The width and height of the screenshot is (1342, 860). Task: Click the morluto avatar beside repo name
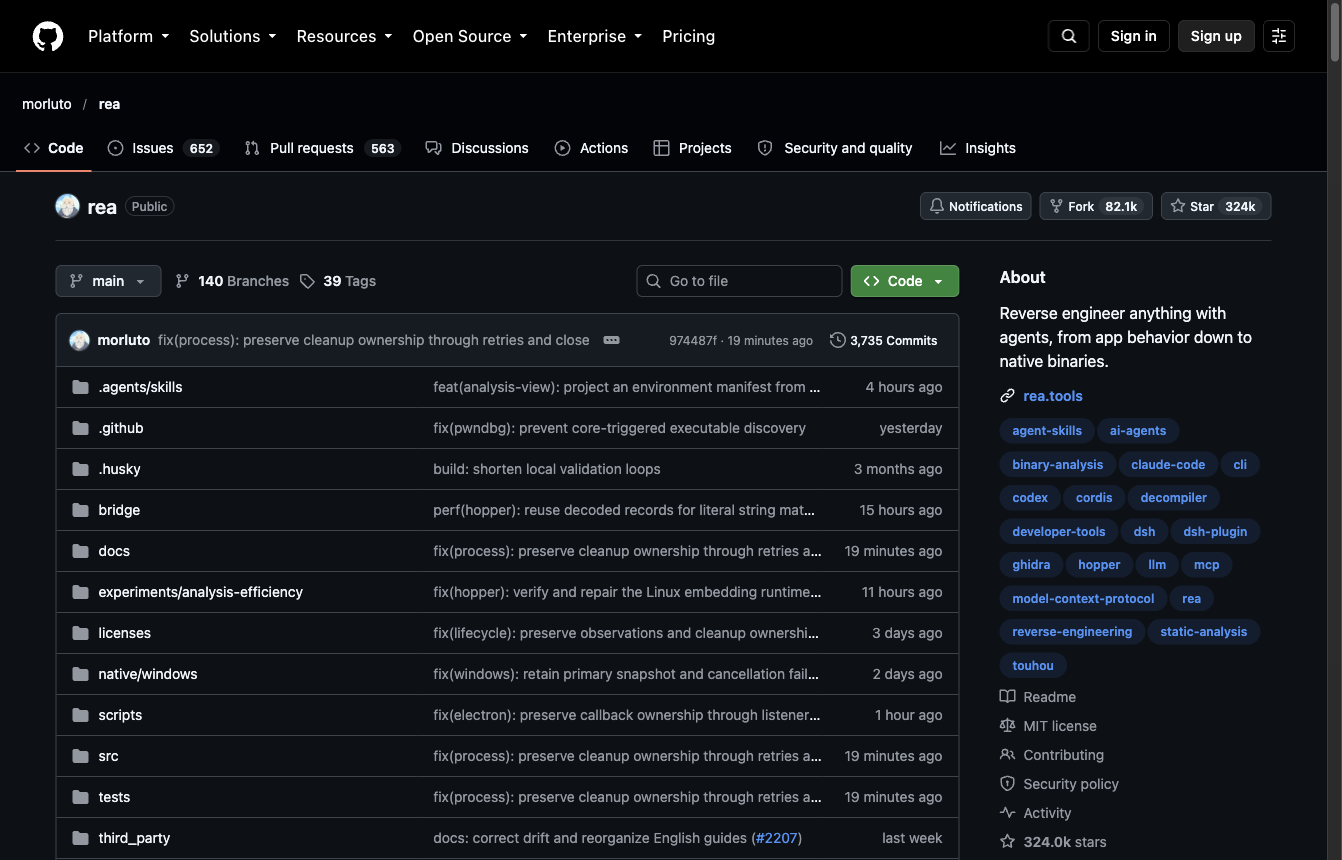coord(67,207)
